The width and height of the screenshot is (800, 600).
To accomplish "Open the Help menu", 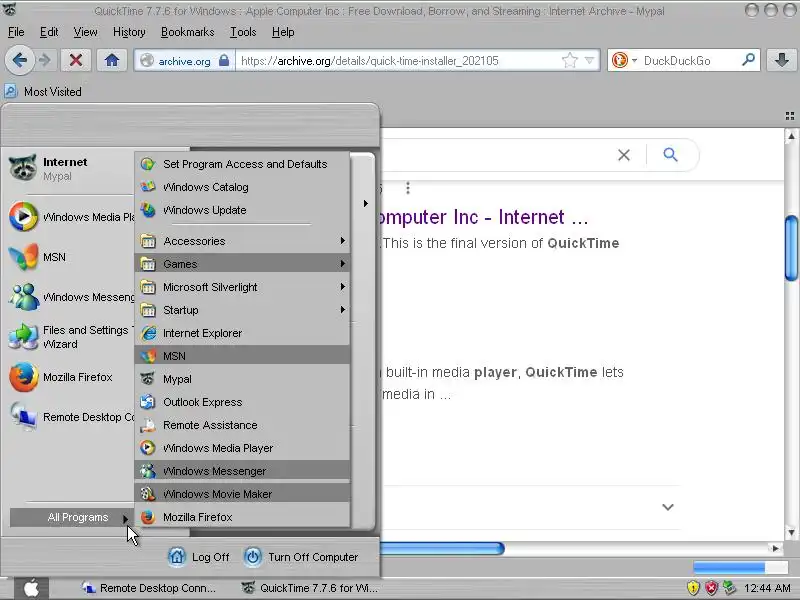I will click(283, 32).
